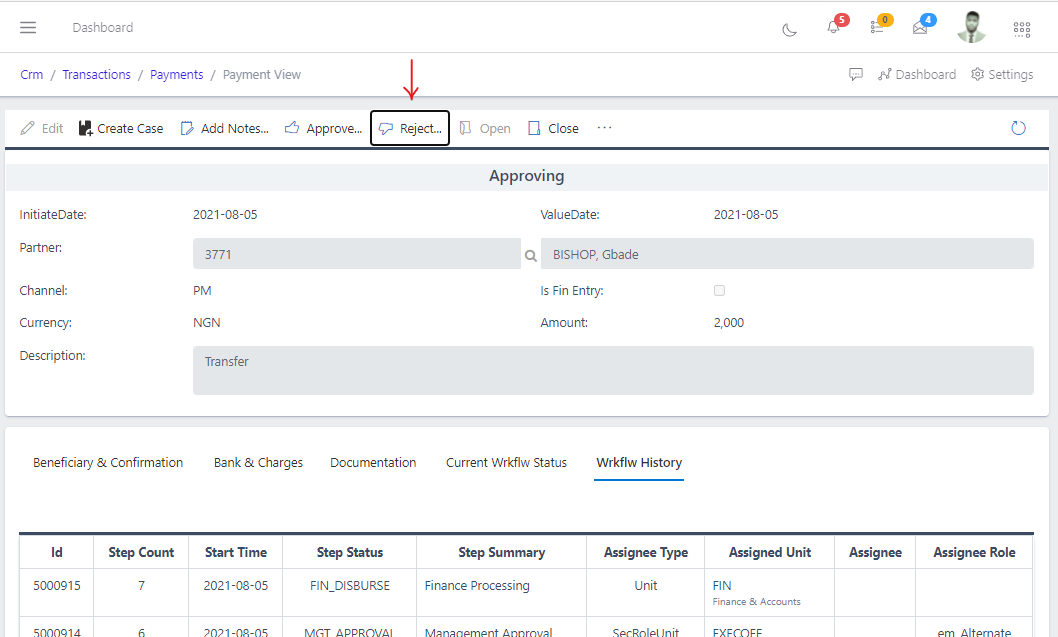Open the chat comment icon near Dashboard
Image resolution: width=1058 pixels, height=637 pixels.
(856, 74)
